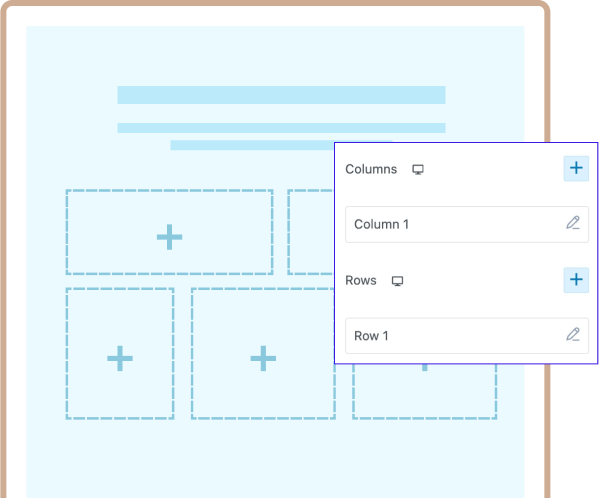Image resolution: width=599 pixels, height=498 pixels.
Task: Edit Column 1 using its pencil icon
Action: pos(573,223)
